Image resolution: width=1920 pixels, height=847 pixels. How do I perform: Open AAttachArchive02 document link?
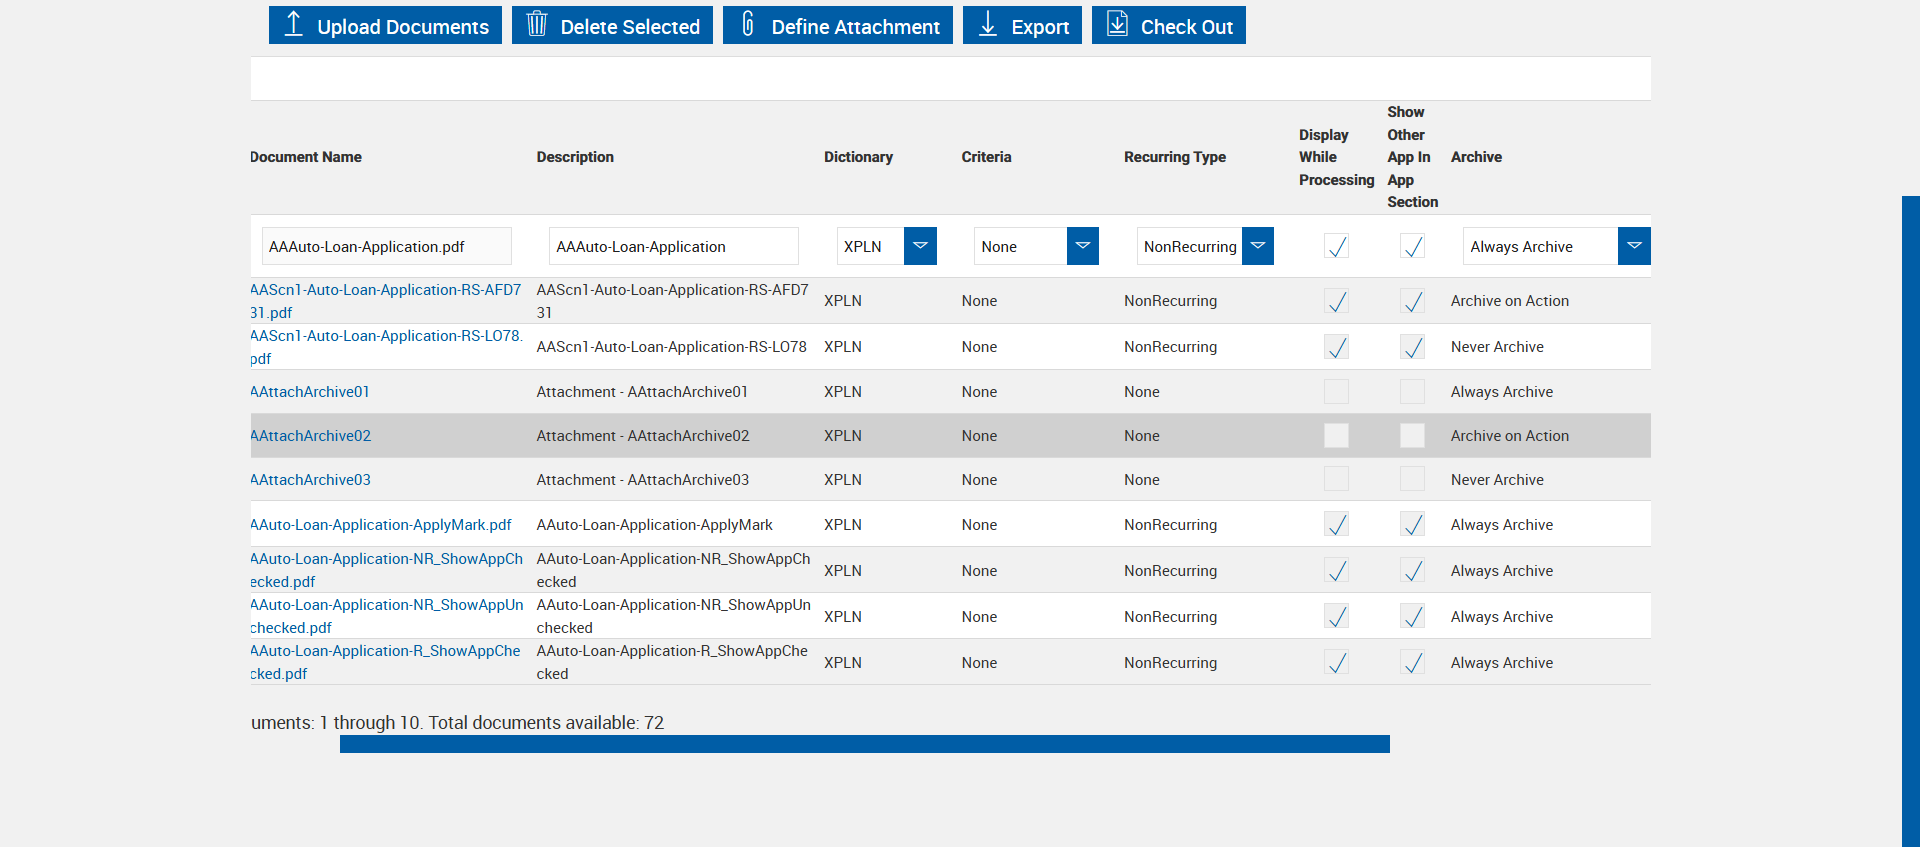(x=311, y=436)
